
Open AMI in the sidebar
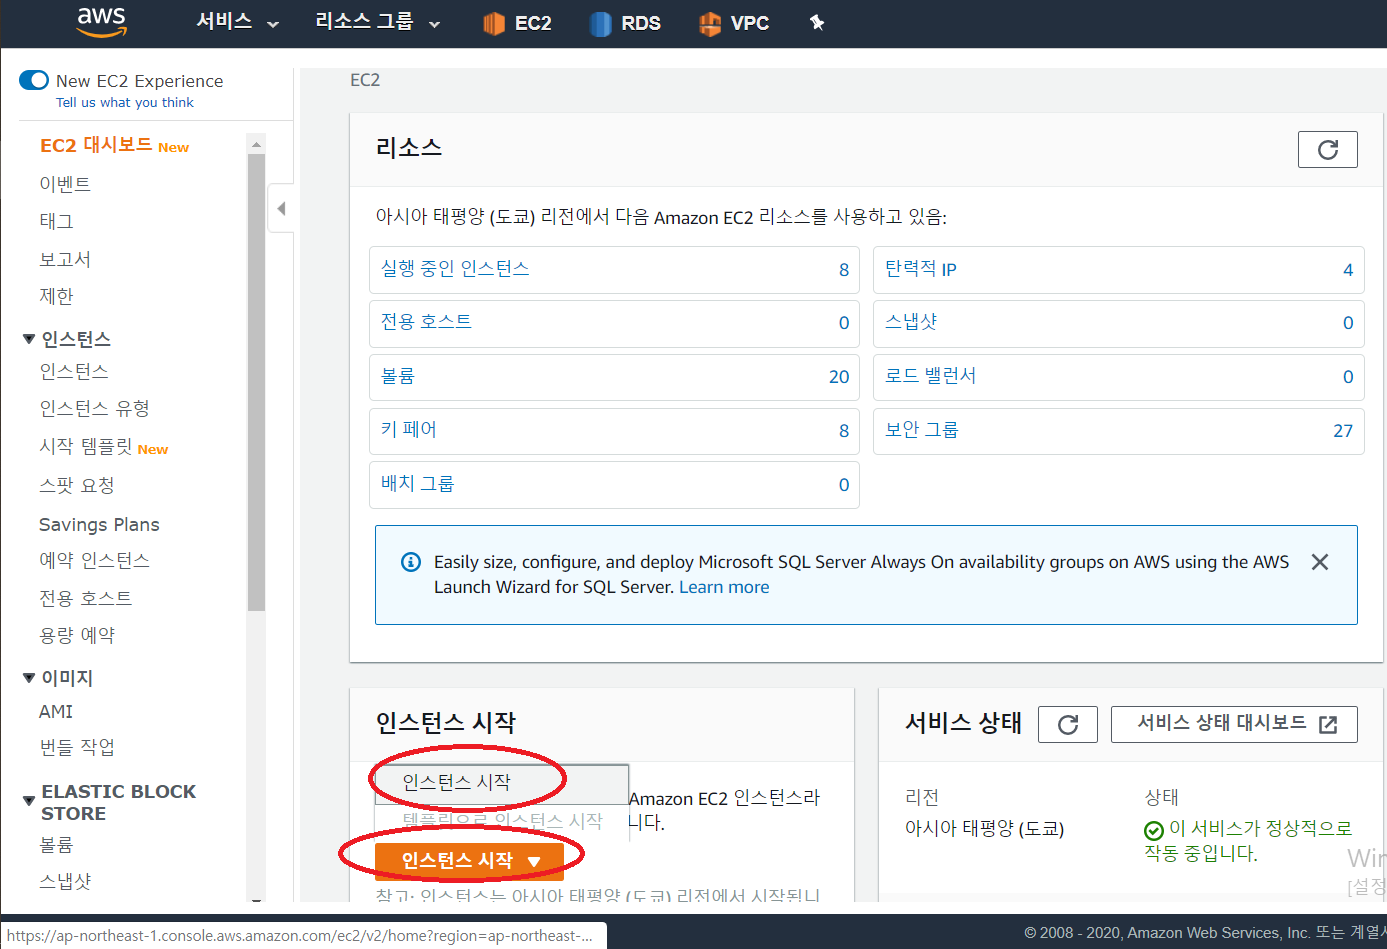pyautogui.click(x=56, y=711)
